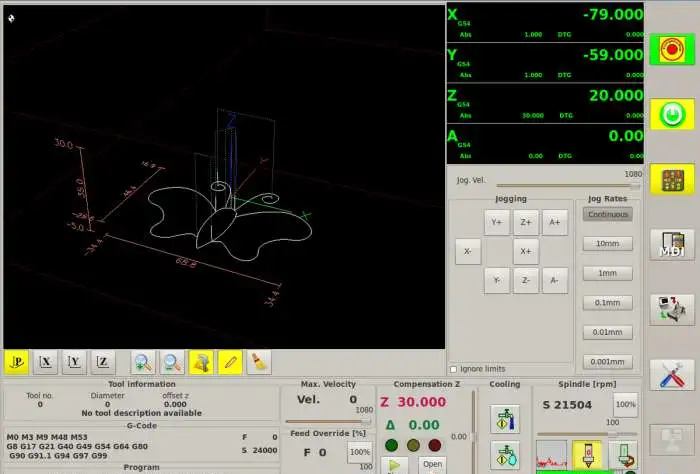Jog Y+ axis
The image size is (700, 474).
click(497, 222)
